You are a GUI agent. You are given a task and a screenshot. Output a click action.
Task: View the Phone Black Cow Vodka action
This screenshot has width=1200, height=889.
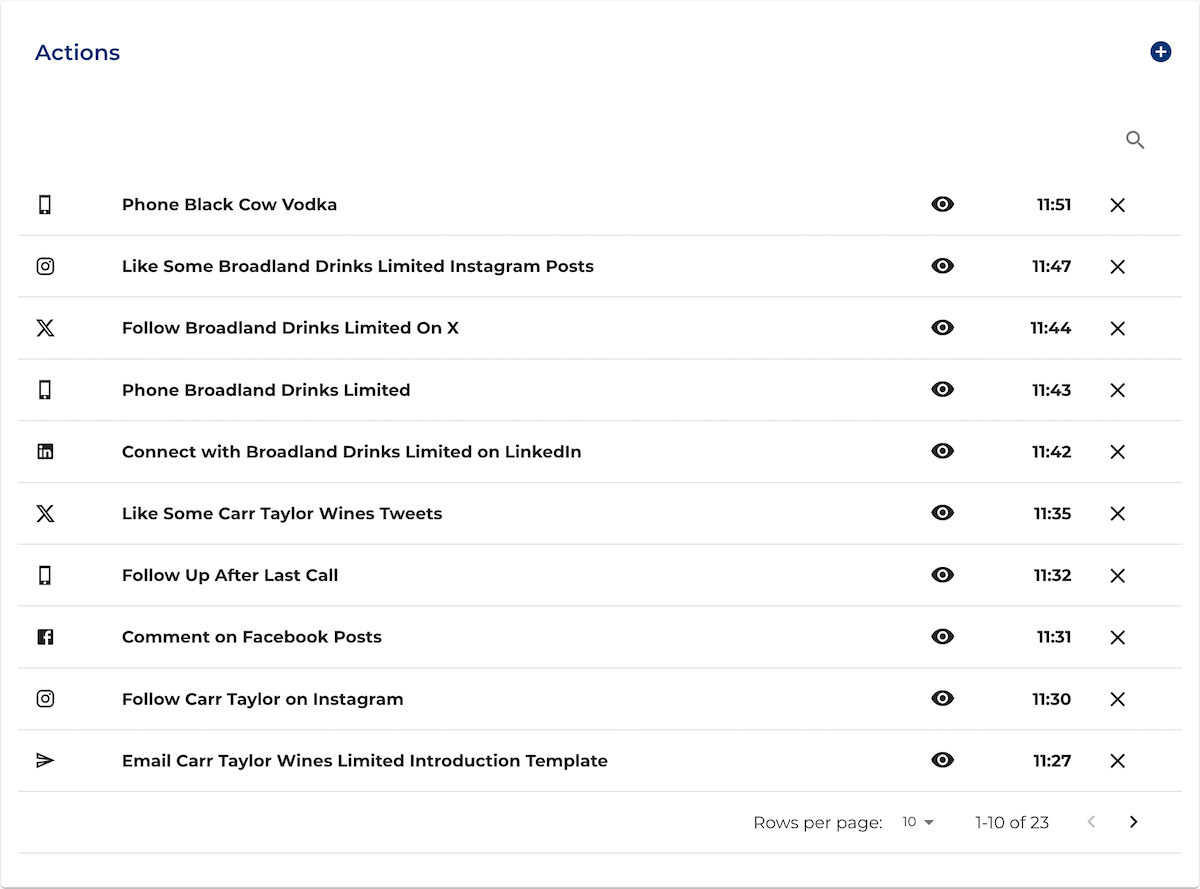942,204
